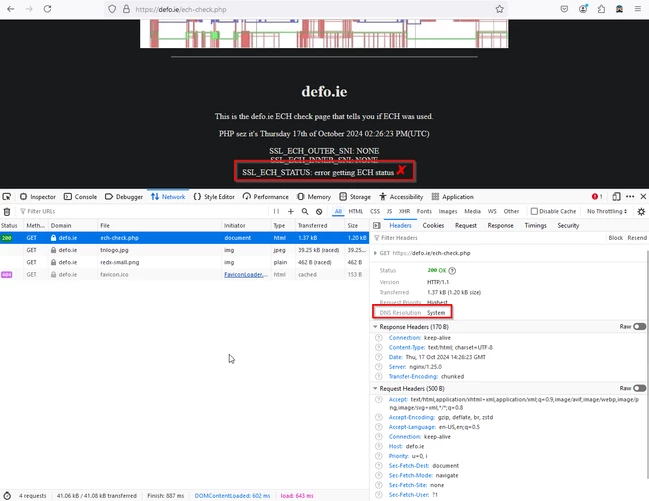Image resolution: width=649 pixels, height=501 pixels.
Task: Sort by the Status column header
Action: tap(12, 226)
